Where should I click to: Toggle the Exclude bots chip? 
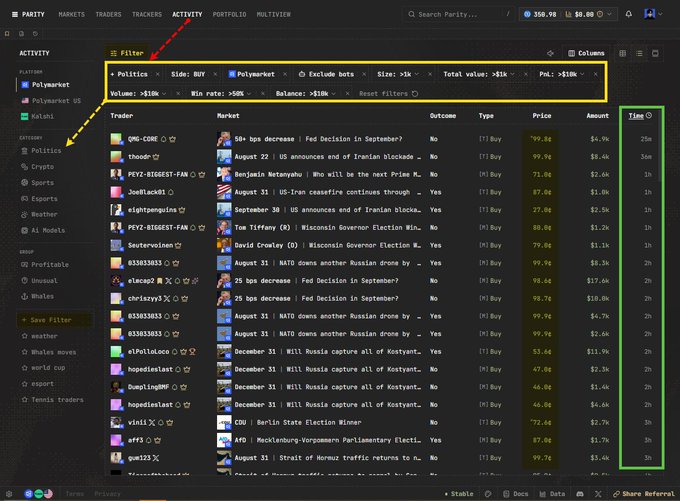point(327,74)
